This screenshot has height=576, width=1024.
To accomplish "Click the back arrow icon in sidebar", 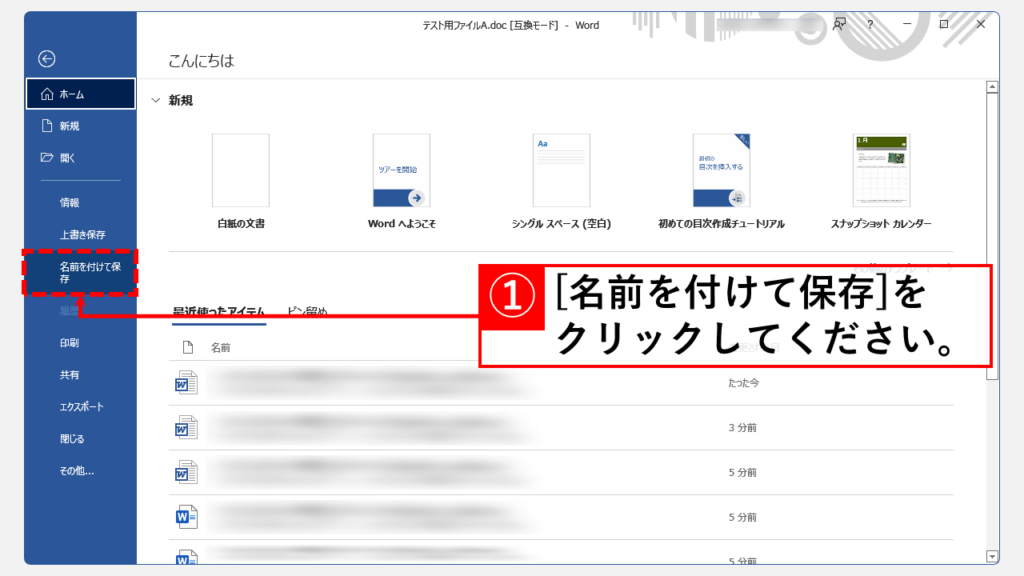I will [47, 59].
